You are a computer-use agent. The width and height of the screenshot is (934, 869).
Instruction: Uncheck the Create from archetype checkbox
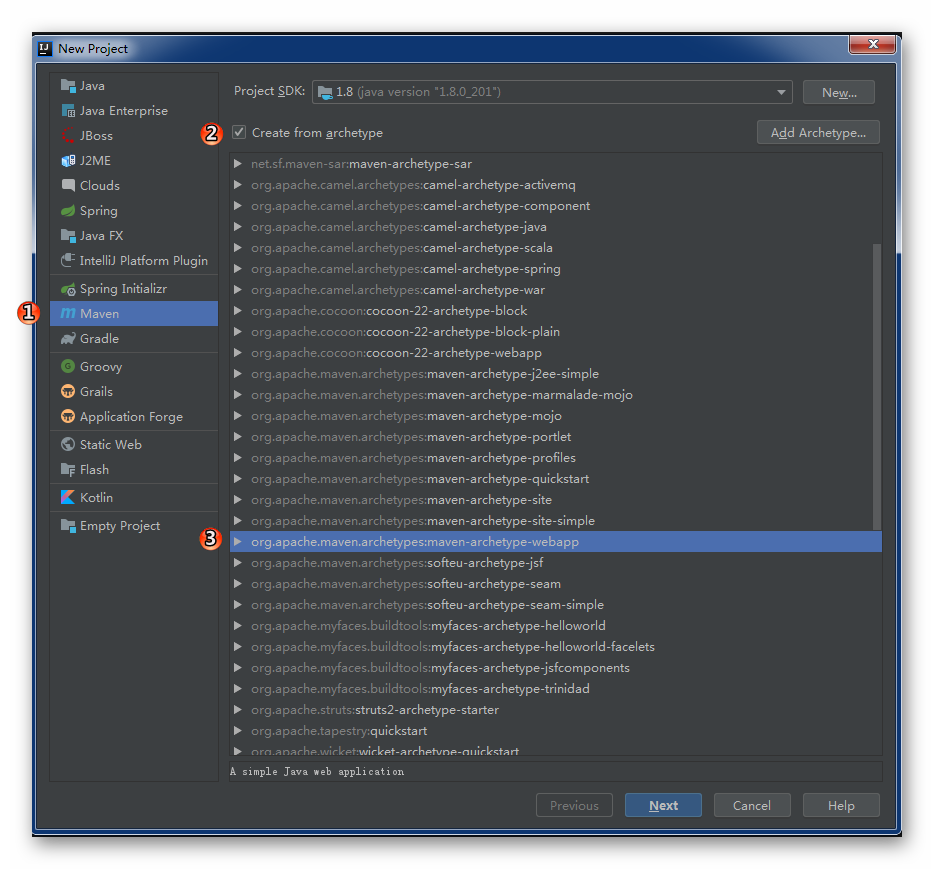pyautogui.click(x=237, y=131)
